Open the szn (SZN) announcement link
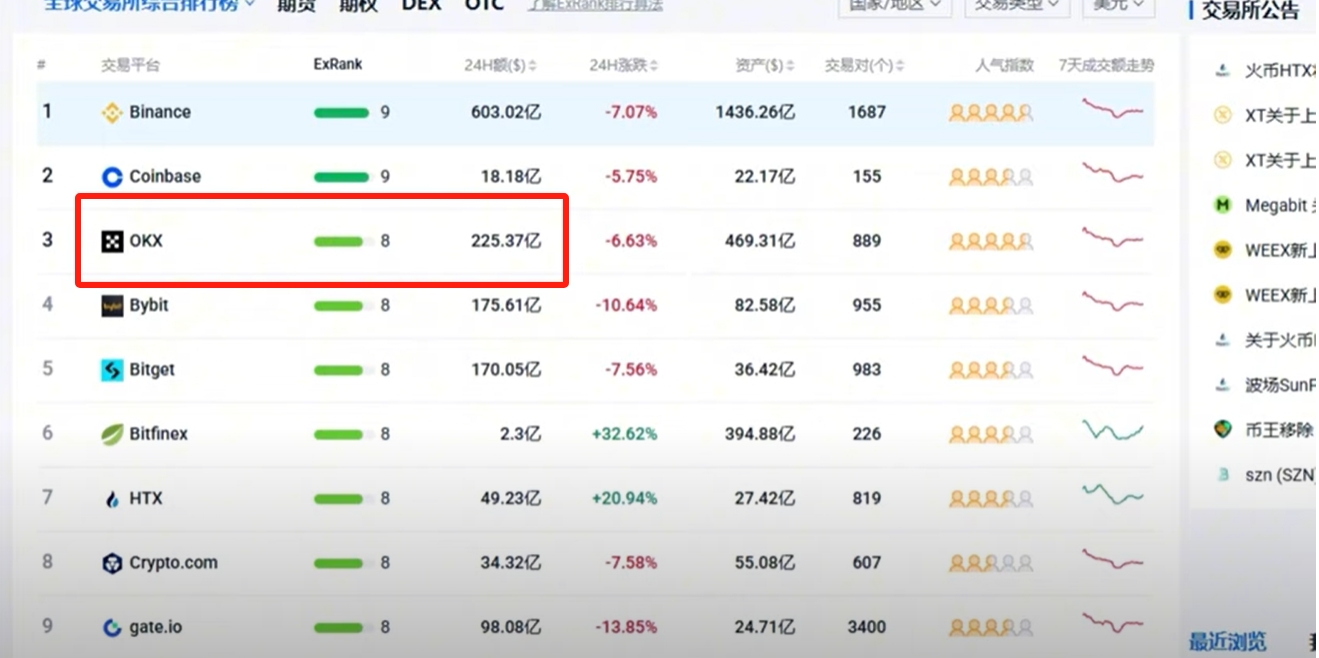Viewport: 1319px width, 658px height. tap(1280, 475)
